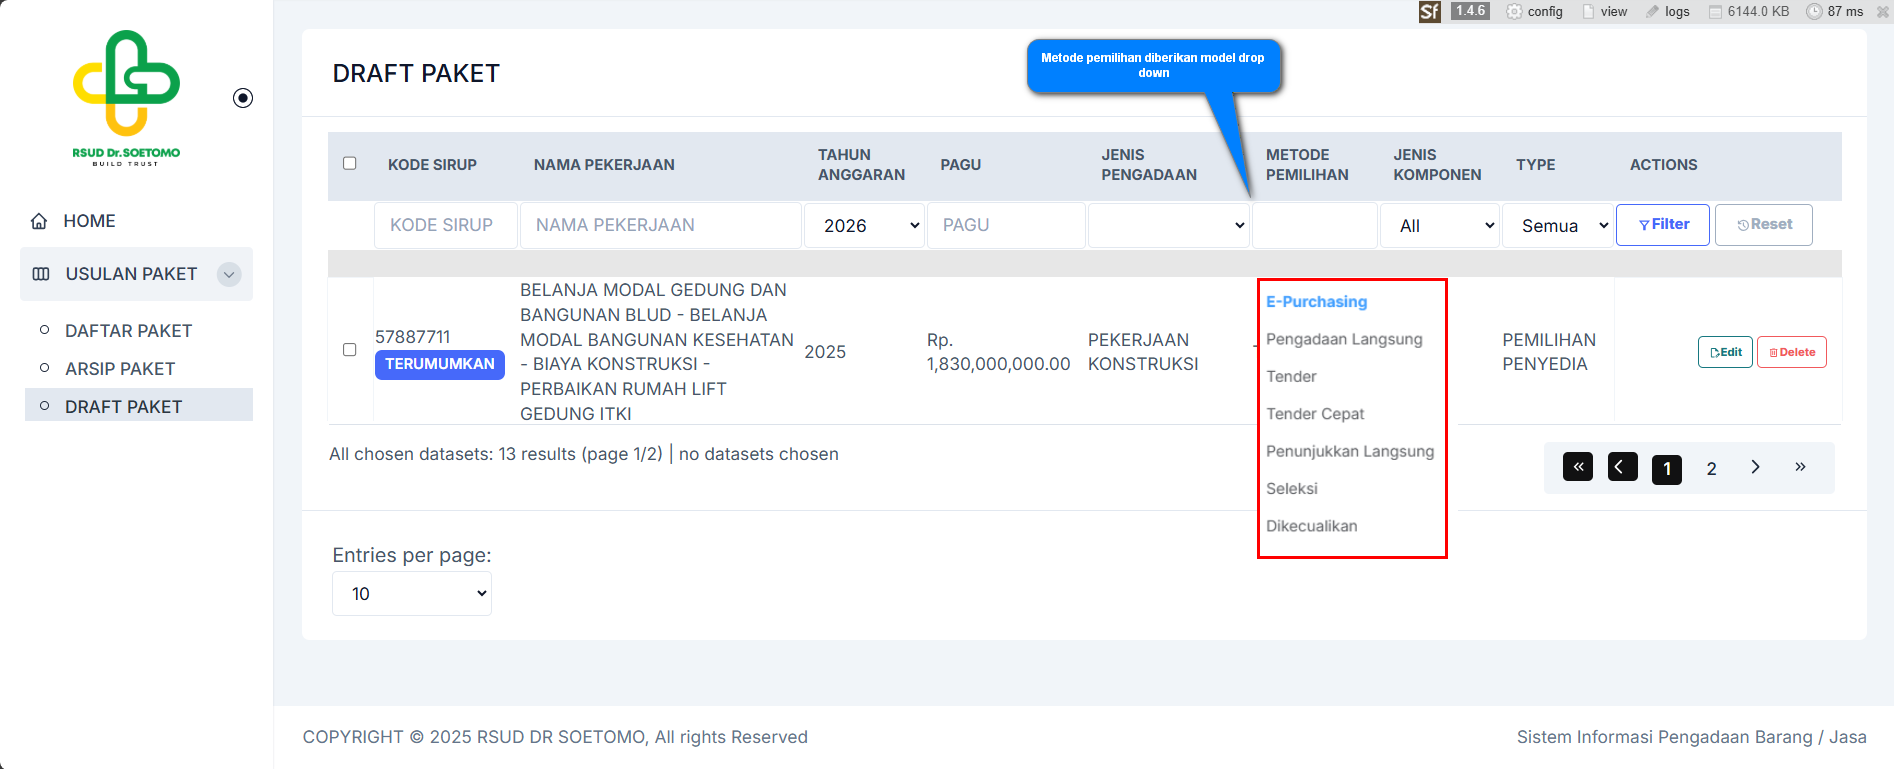Jump to last page with double-right arrows
Viewport: 1894px width, 769px height.
coord(1800,467)
